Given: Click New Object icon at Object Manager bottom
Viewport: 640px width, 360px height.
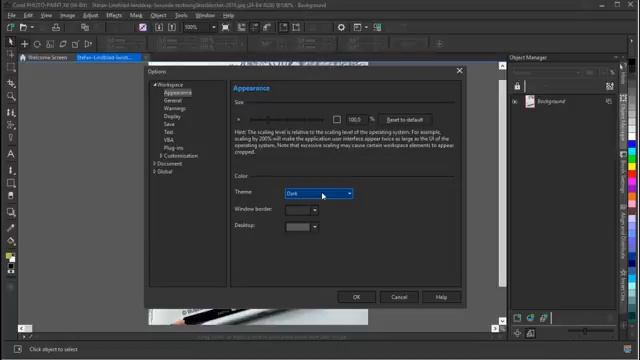Looking at the screenshot, I should (517, 318).
